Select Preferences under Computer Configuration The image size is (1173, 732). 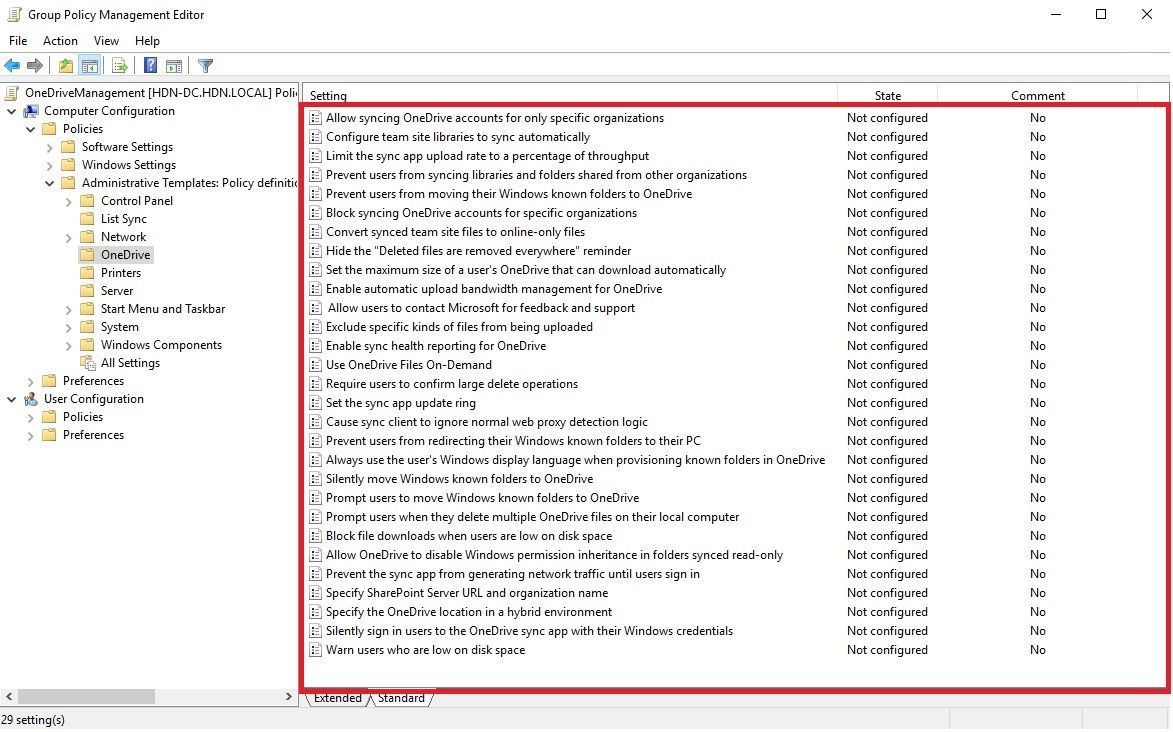tap(94, 381)
